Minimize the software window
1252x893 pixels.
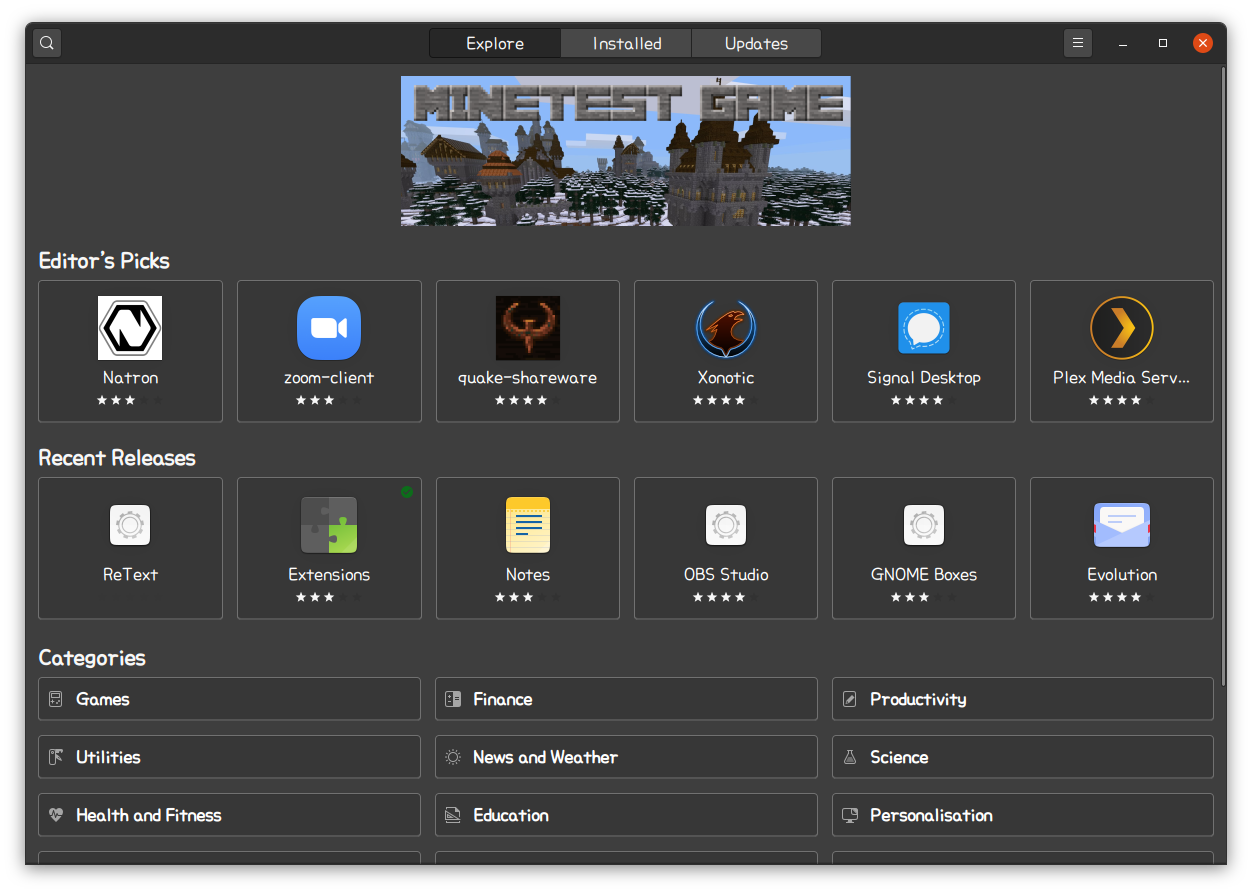coord(1124,43)
